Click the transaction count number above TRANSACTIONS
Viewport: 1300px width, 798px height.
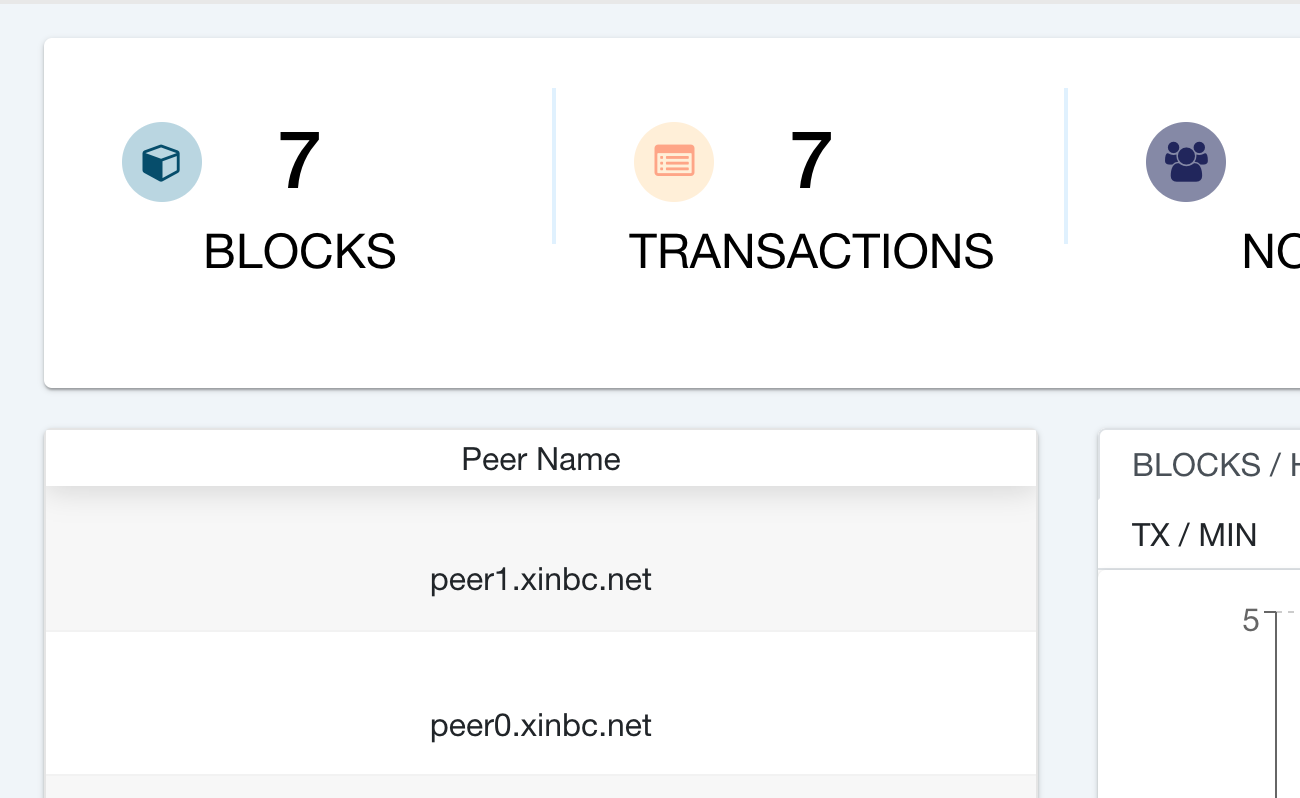point(811,162)
